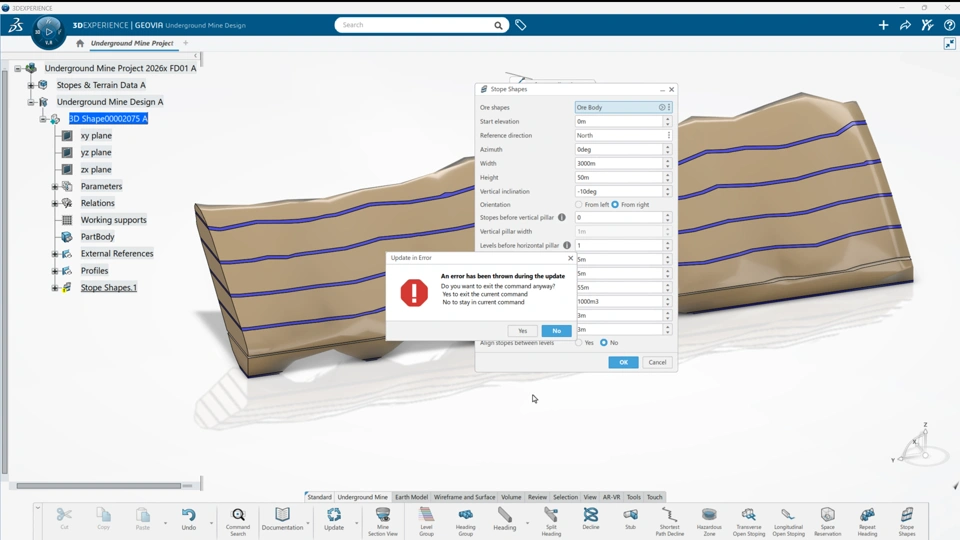
Task: Click Yes in Update in Error dialog
Action: coord(522,331)
